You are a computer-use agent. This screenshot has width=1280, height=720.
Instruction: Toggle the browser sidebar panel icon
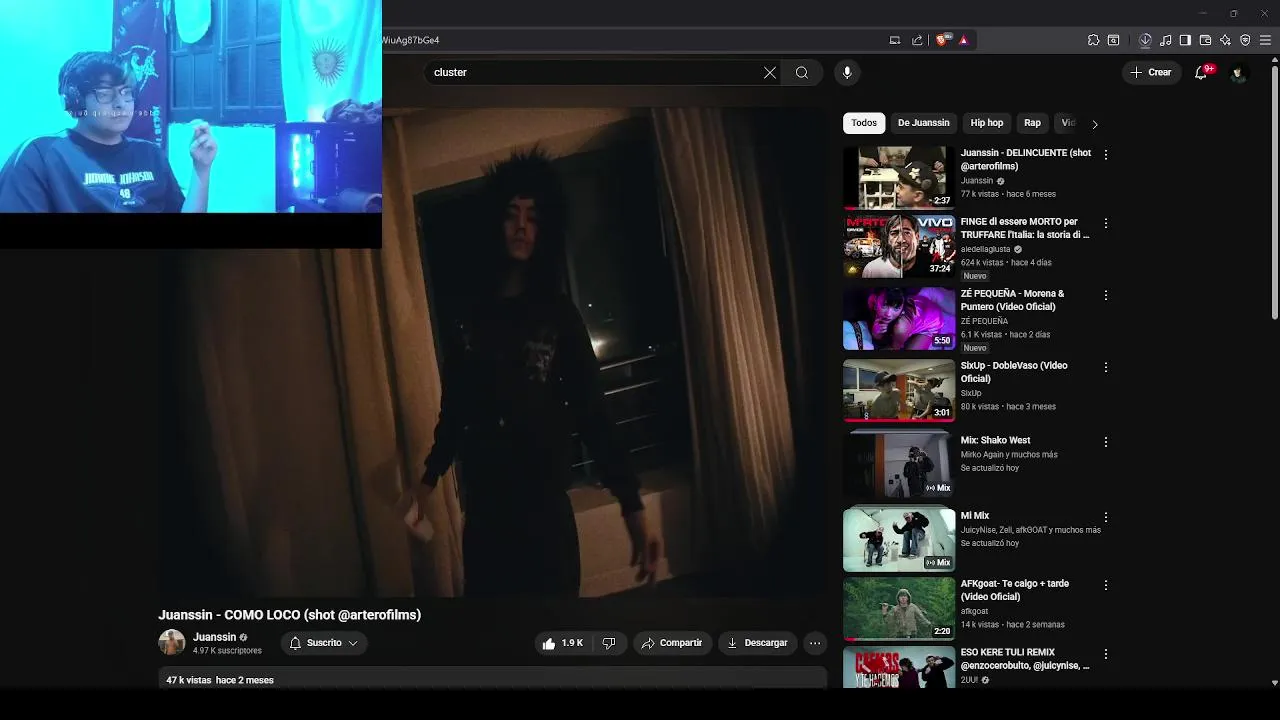tap(1185, 40)
